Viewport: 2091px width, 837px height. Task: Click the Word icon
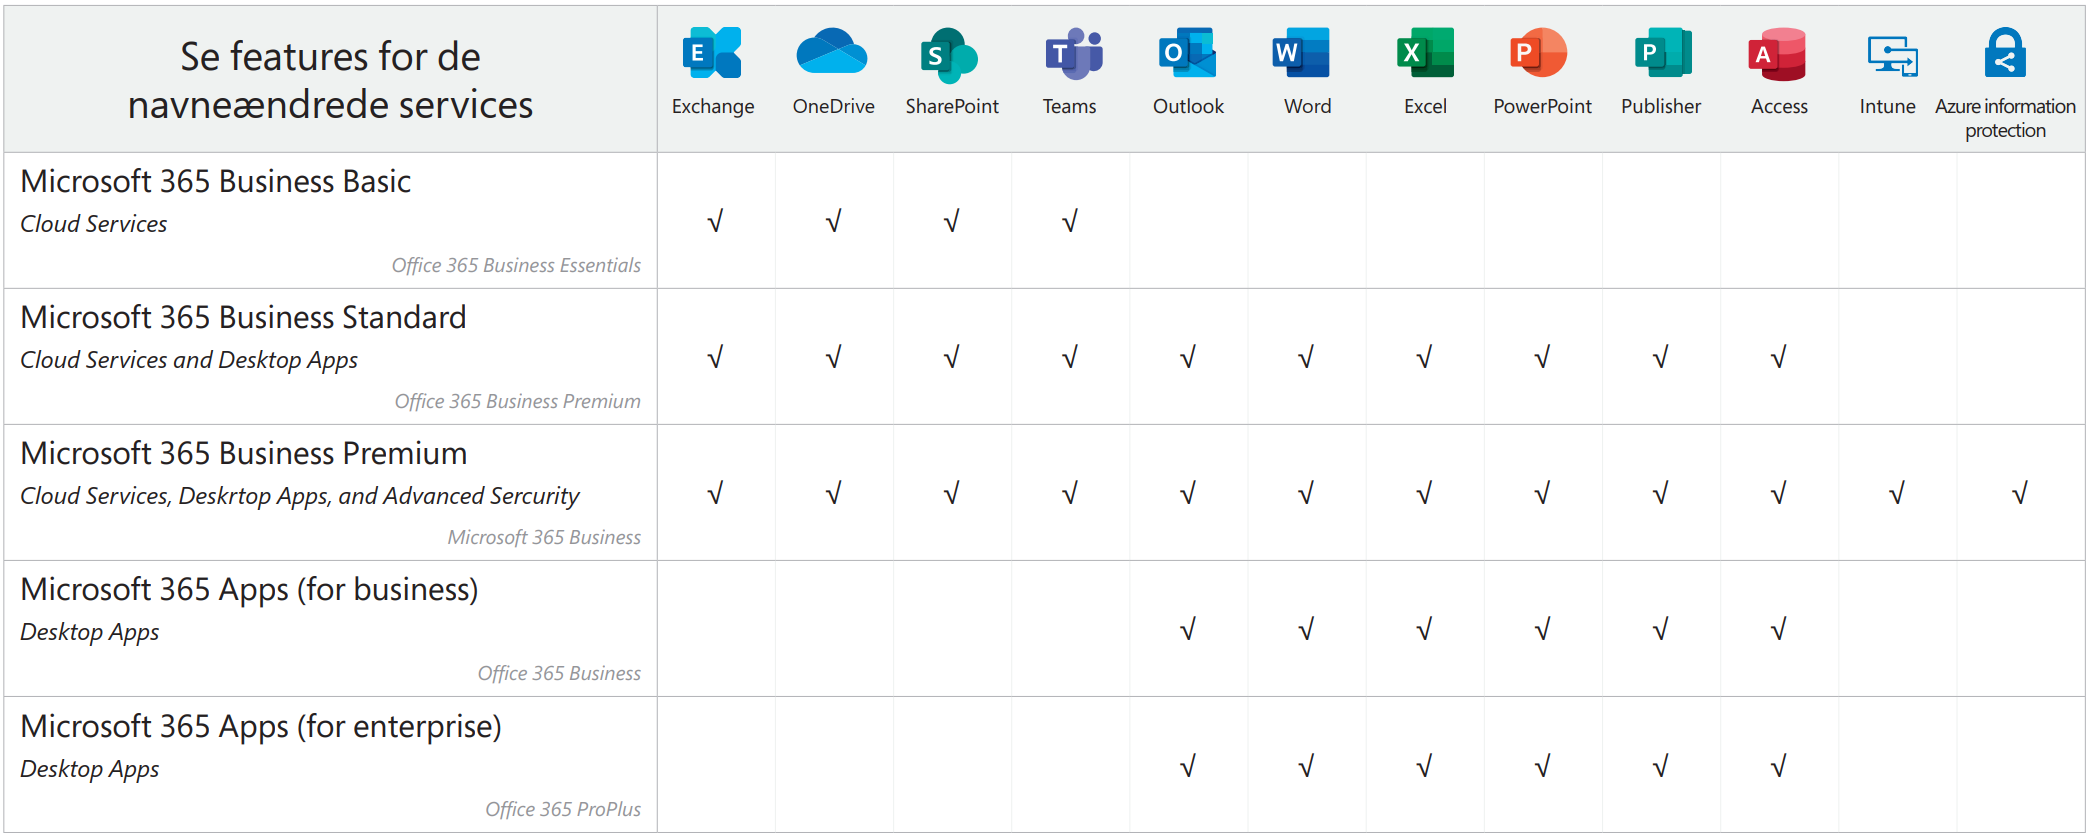1301,53
